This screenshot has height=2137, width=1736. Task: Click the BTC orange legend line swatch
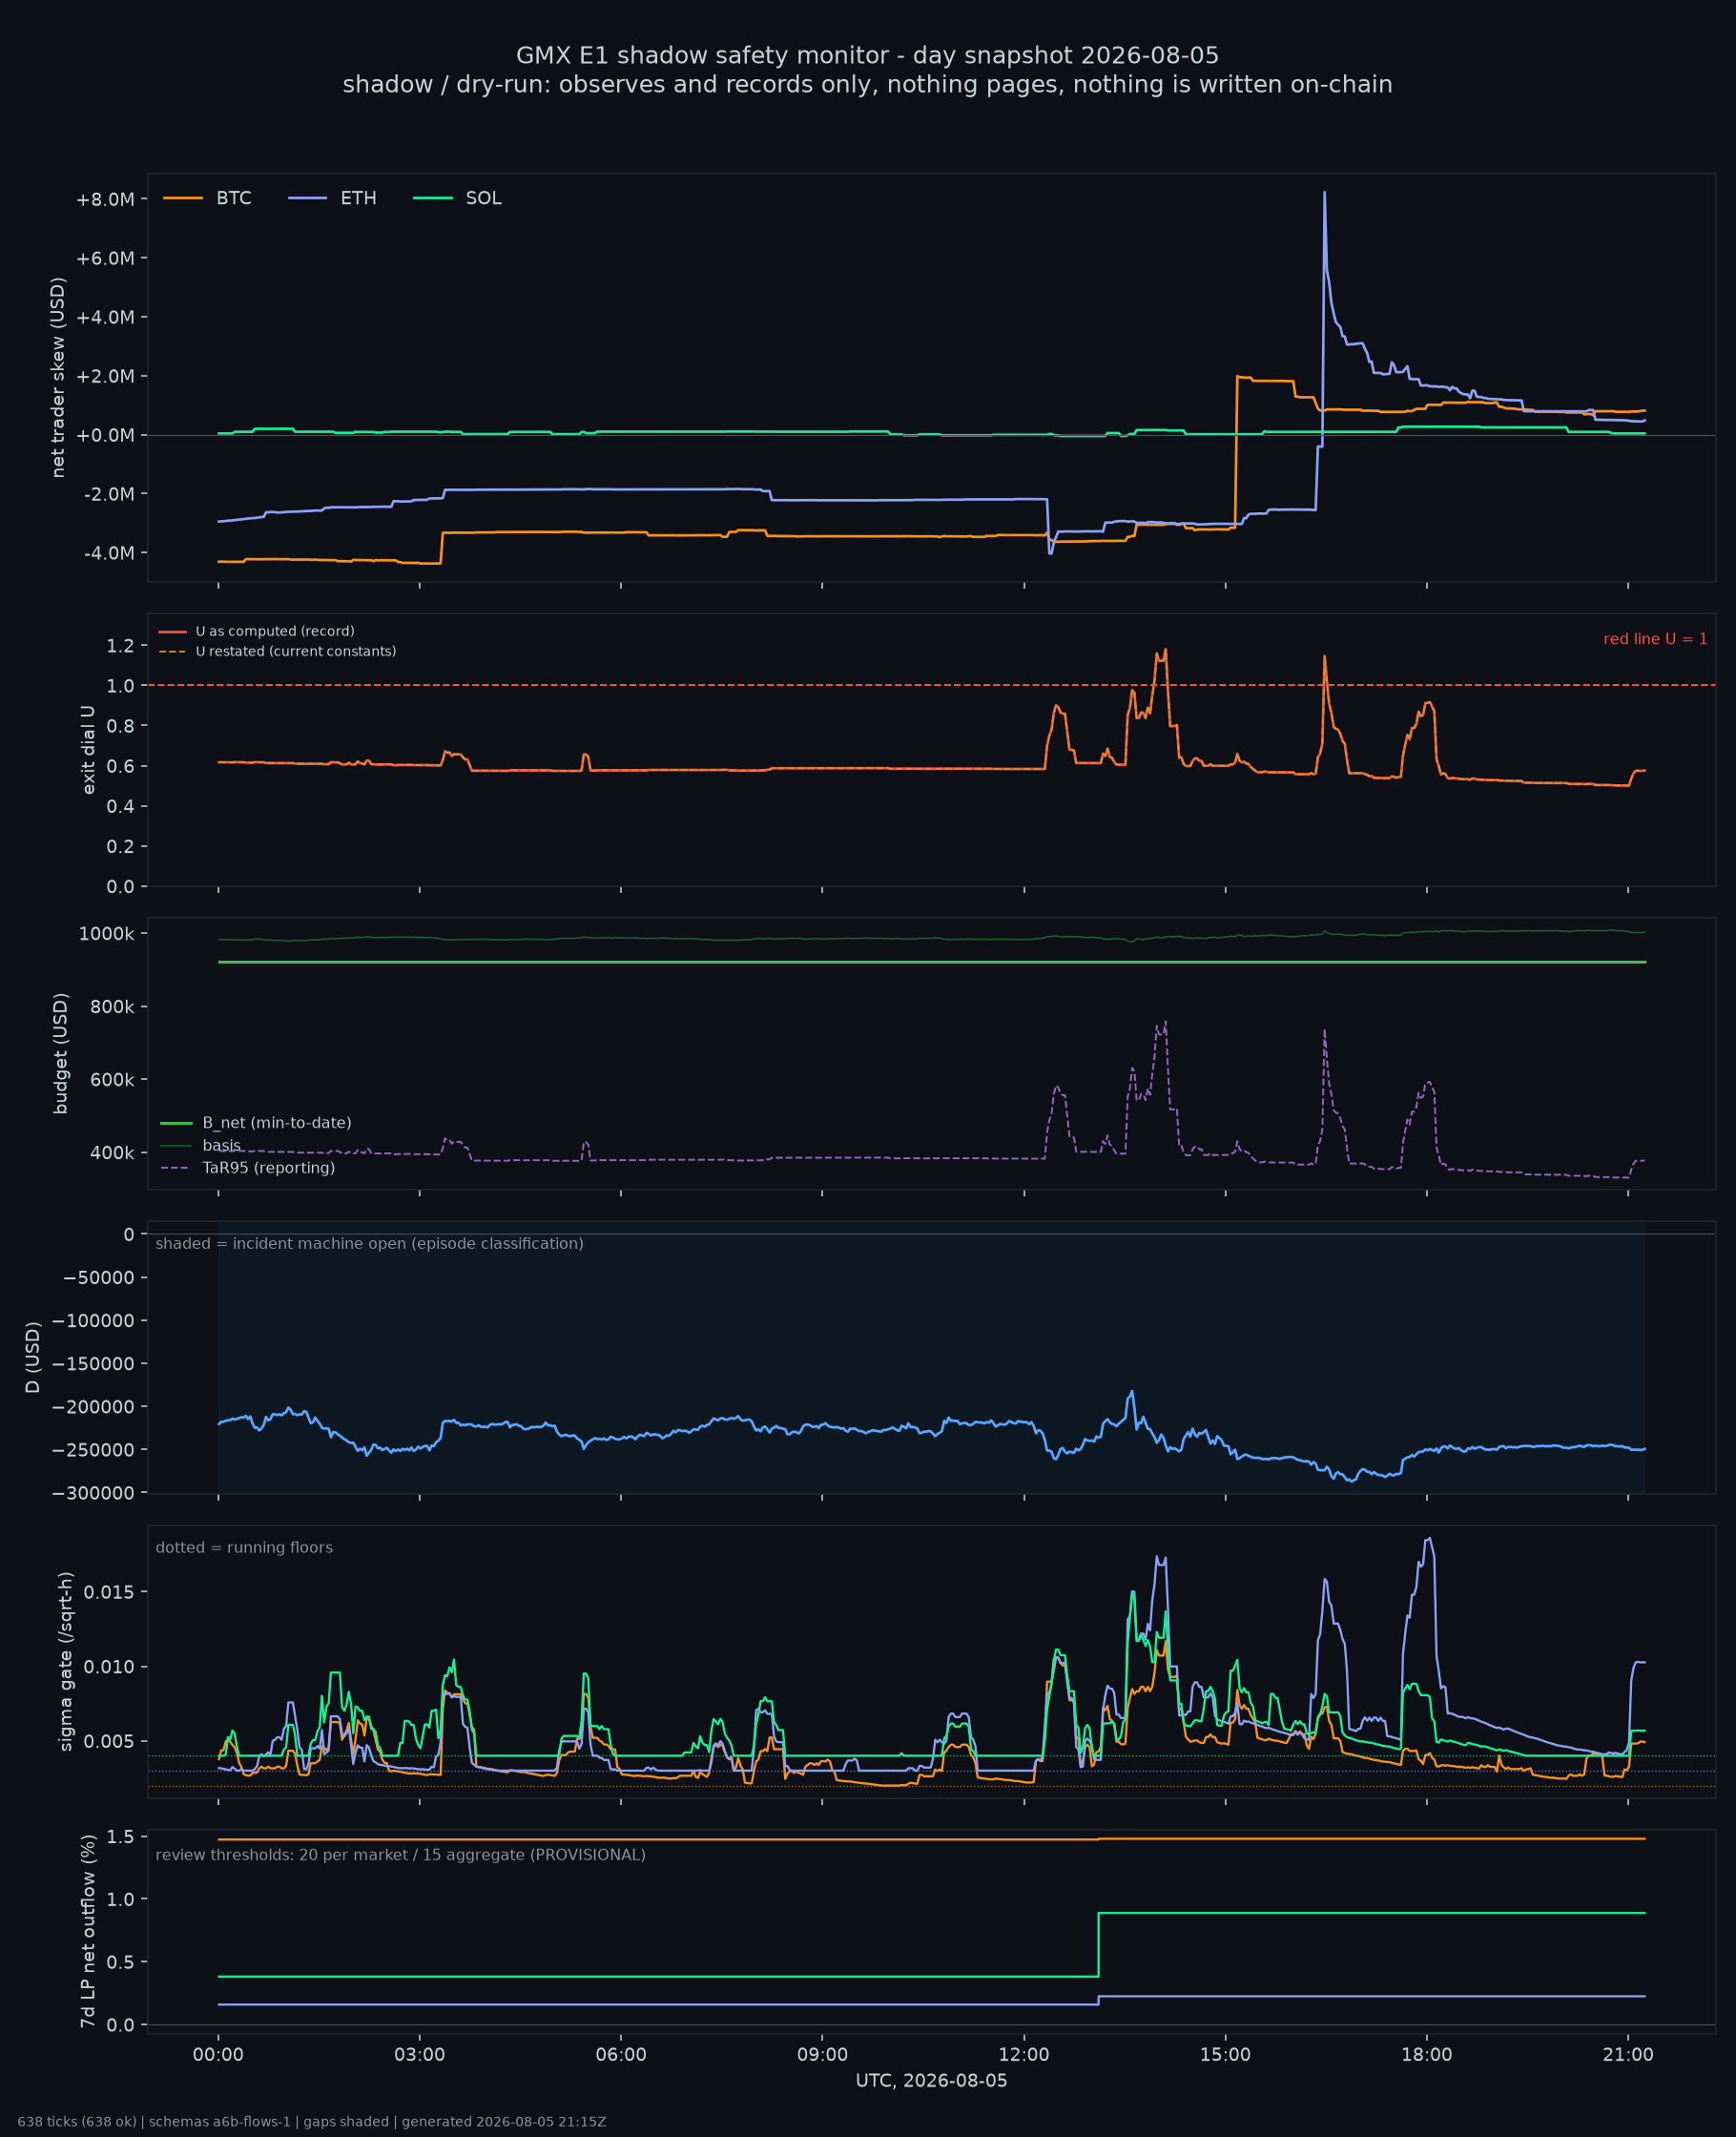click(x=183, y=198)
